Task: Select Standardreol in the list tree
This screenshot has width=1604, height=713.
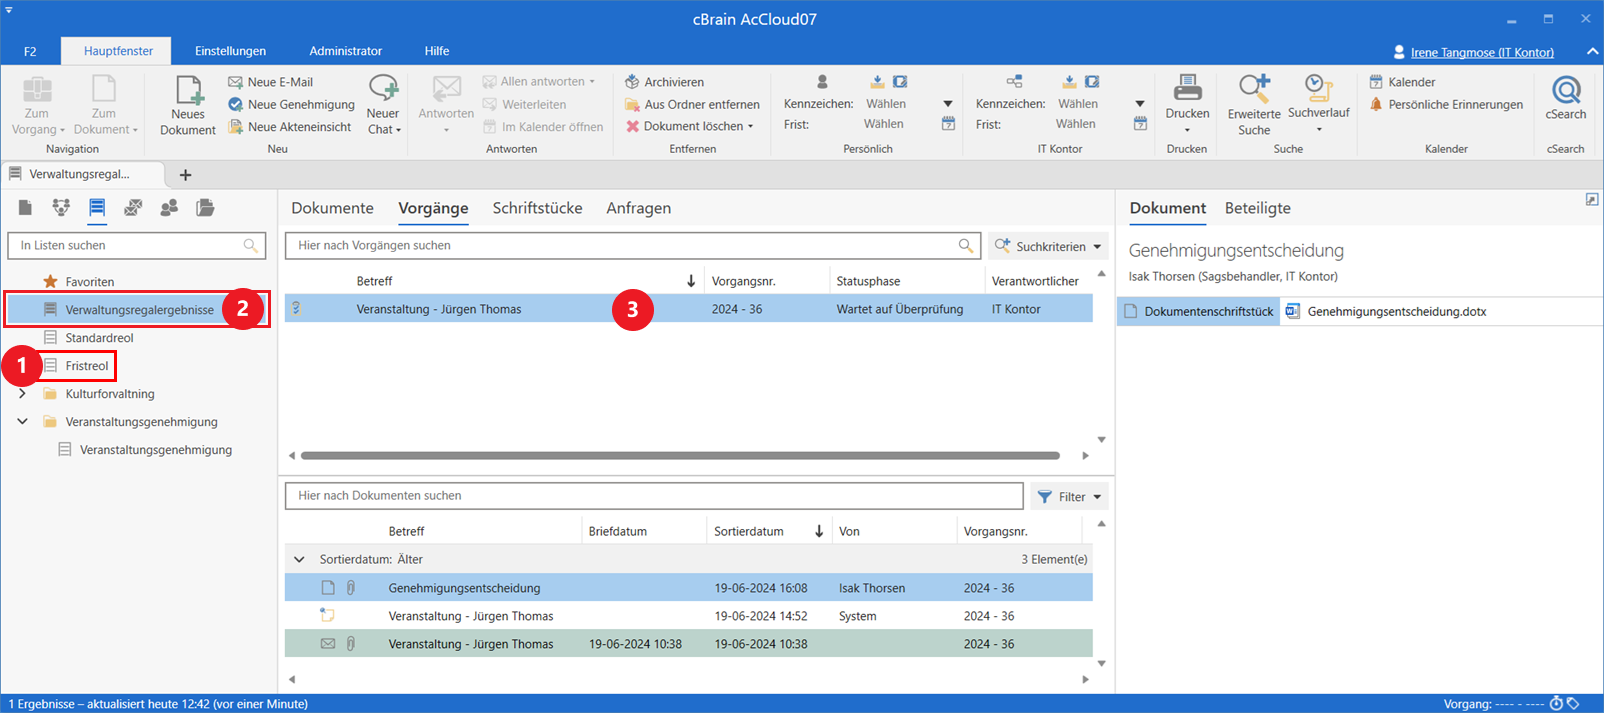Action: point(99,338)
